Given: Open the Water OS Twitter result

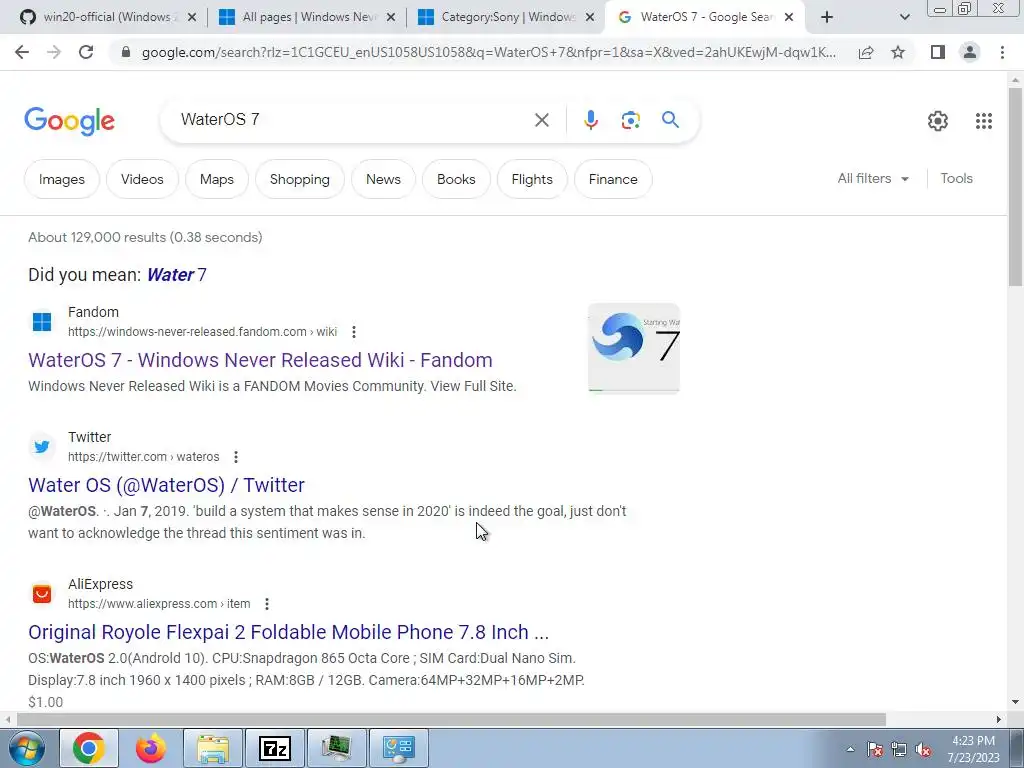Looking at the screenshot, I should click(x=167, y=485).
